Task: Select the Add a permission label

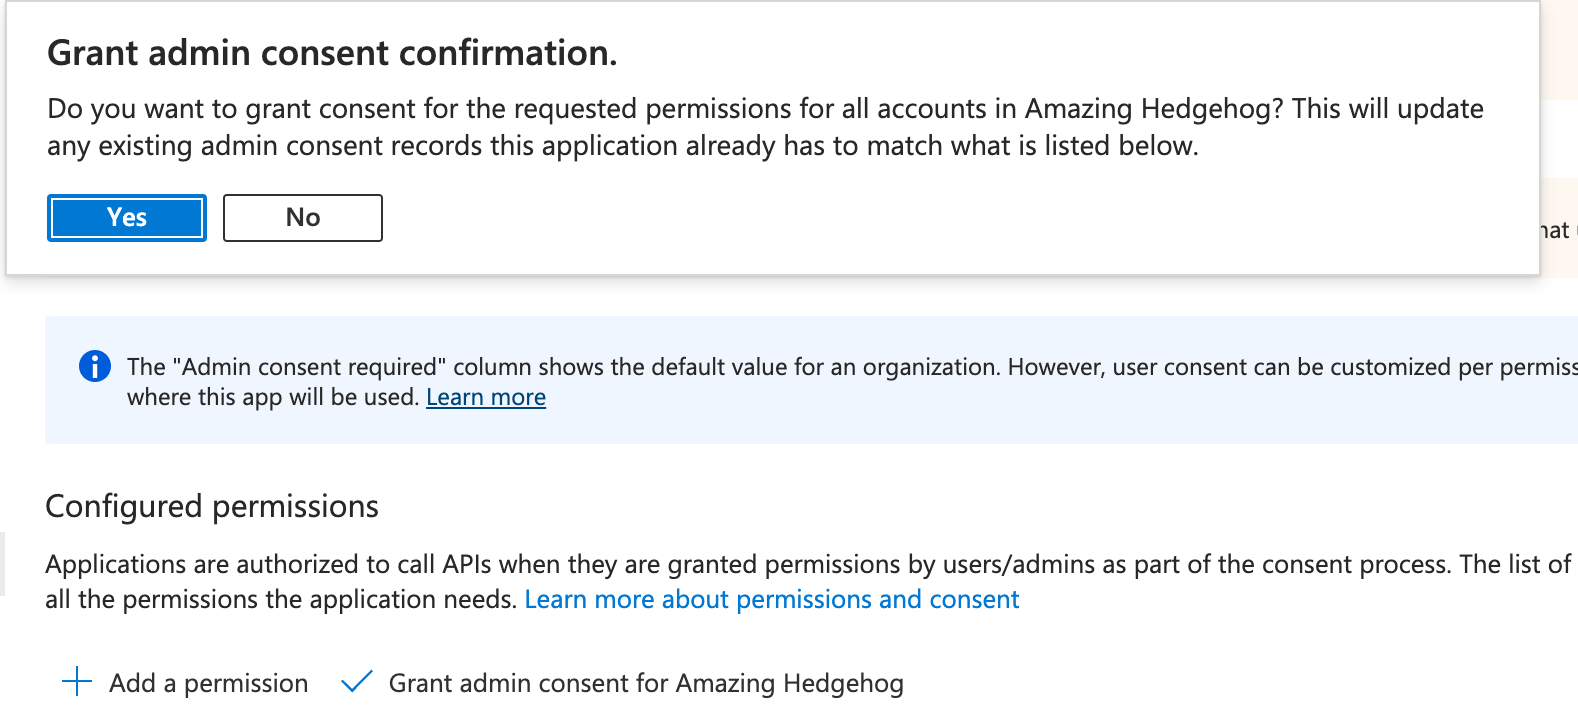Action: [208, 683]
